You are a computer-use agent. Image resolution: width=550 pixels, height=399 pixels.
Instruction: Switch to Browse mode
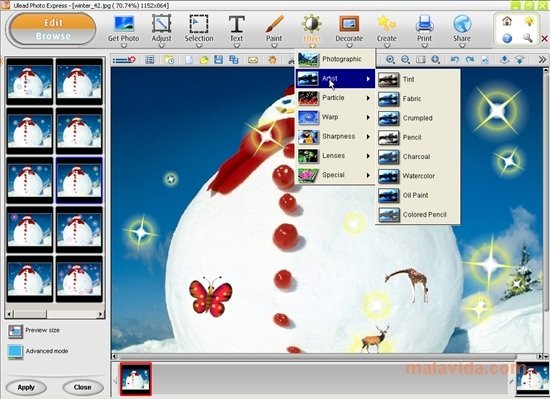(x=53, y=36)
